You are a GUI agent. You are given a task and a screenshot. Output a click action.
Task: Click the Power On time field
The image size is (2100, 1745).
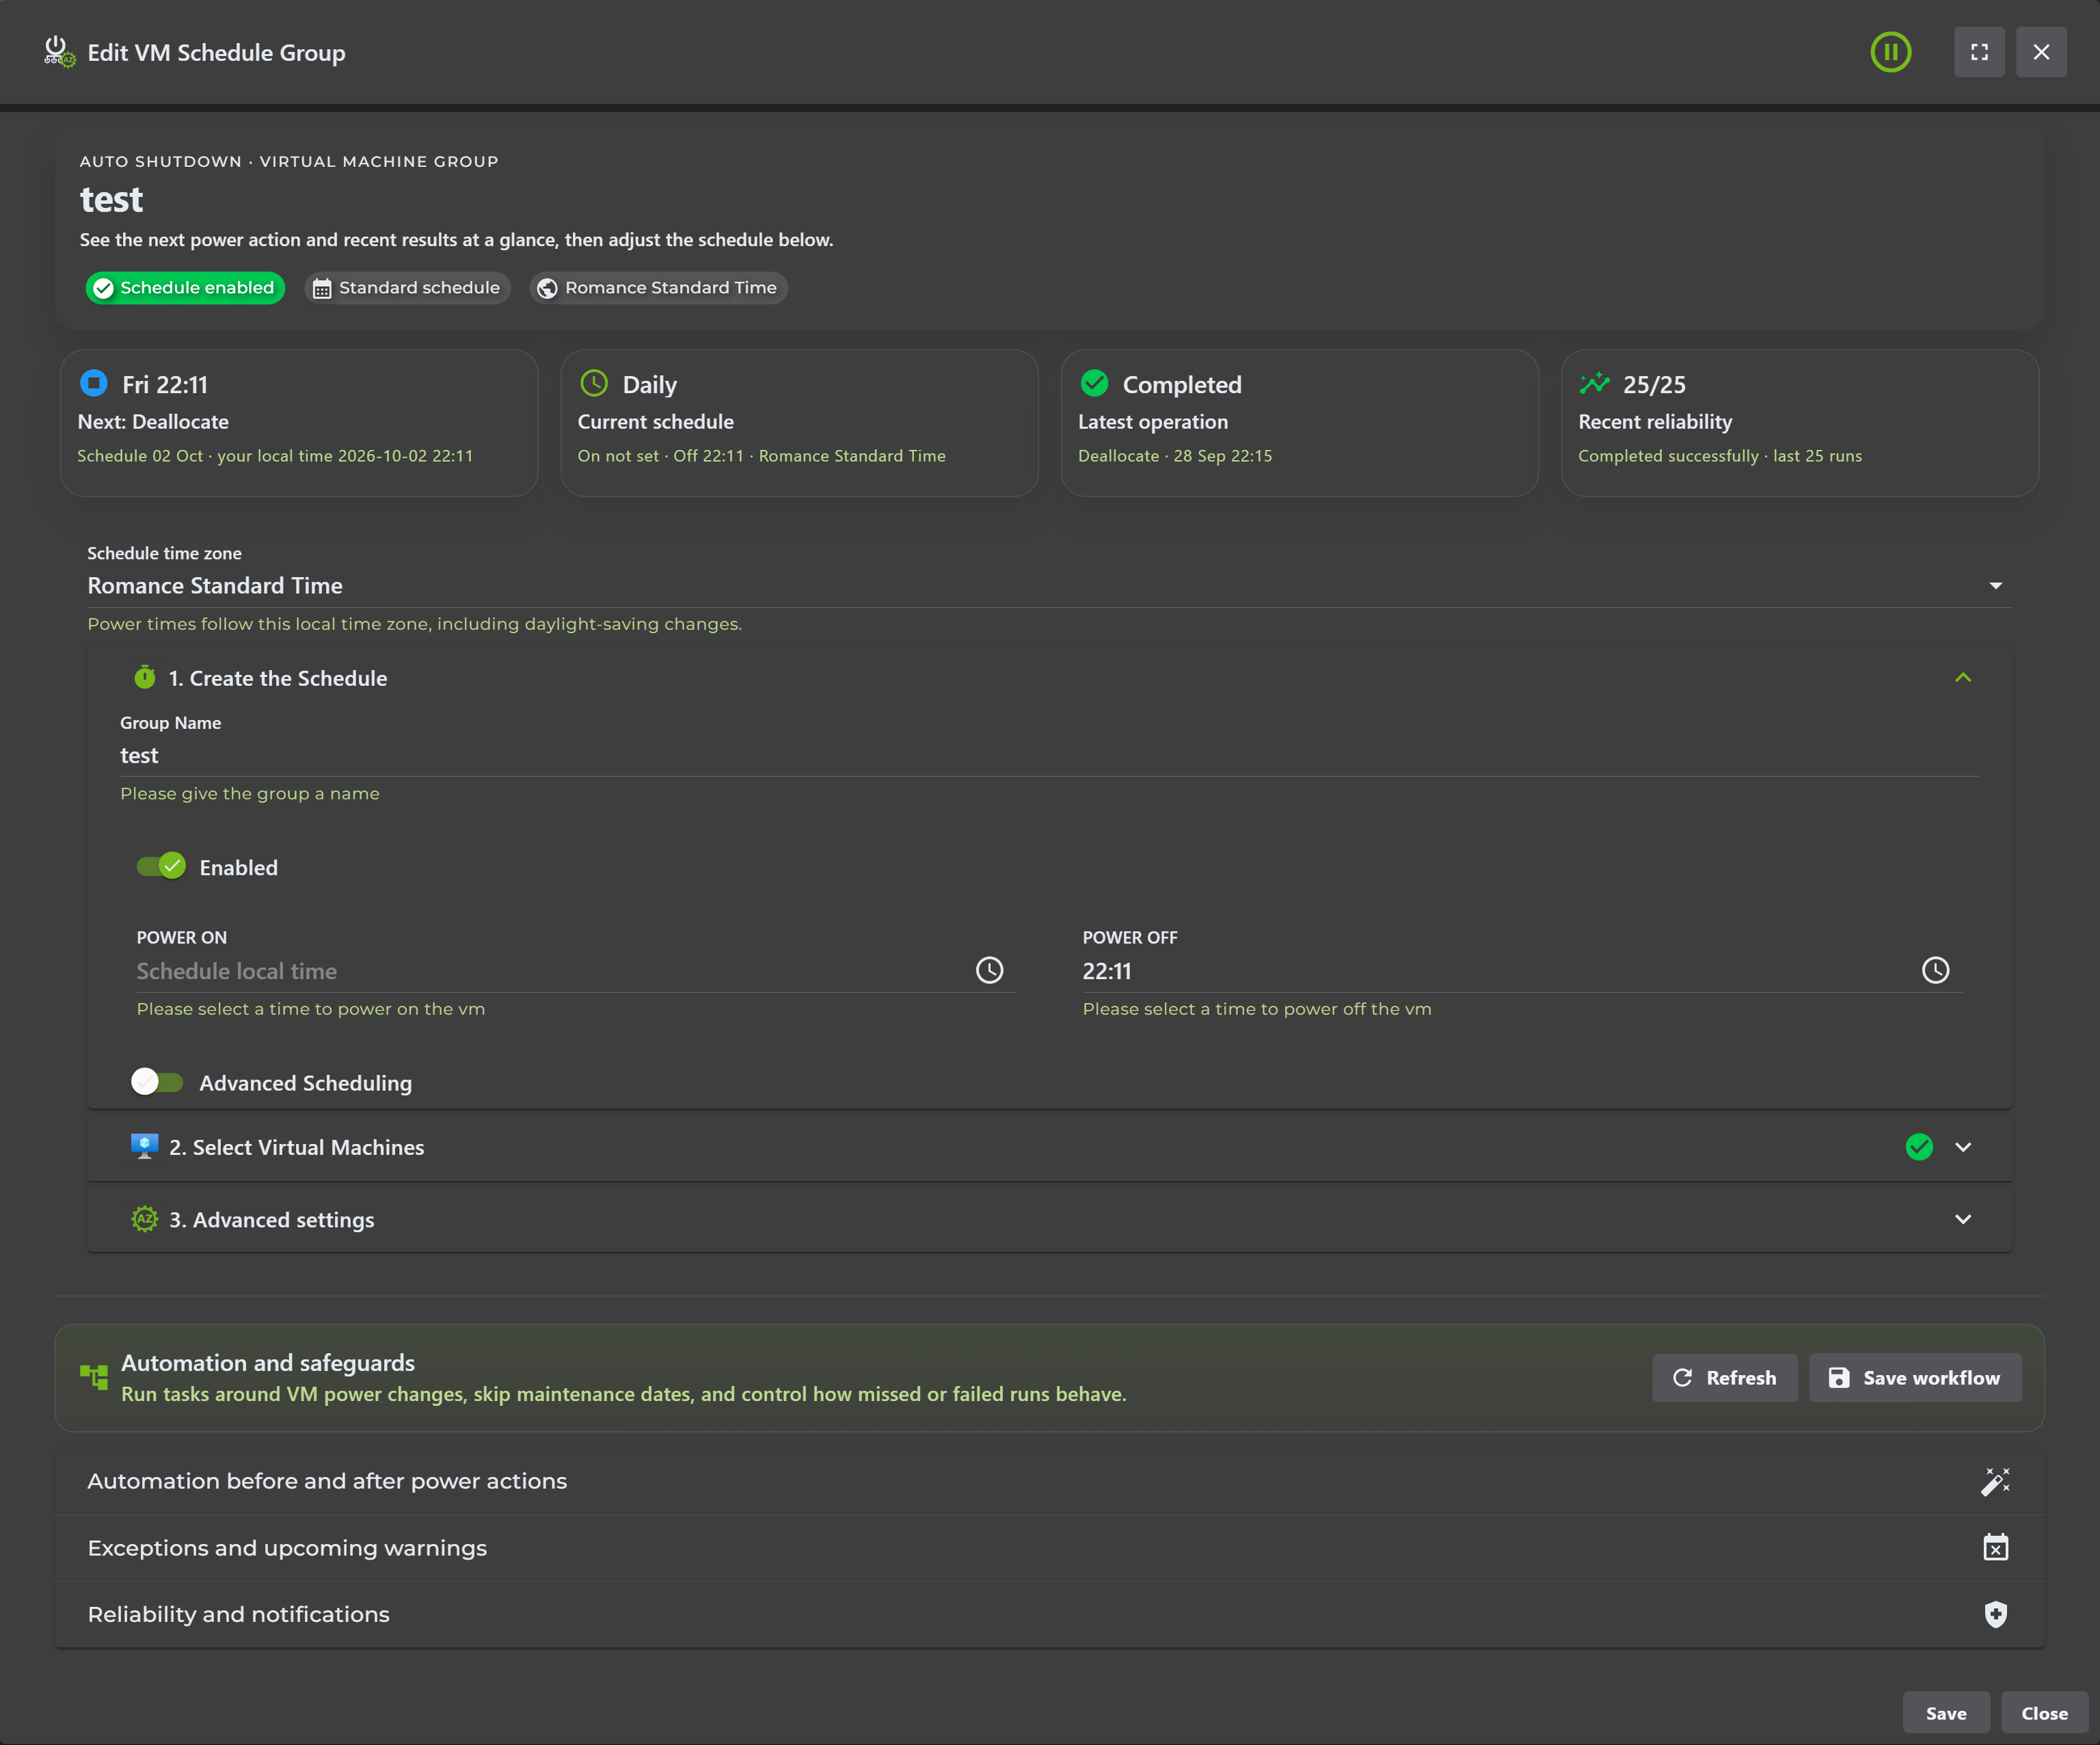(x=550, y=971)
